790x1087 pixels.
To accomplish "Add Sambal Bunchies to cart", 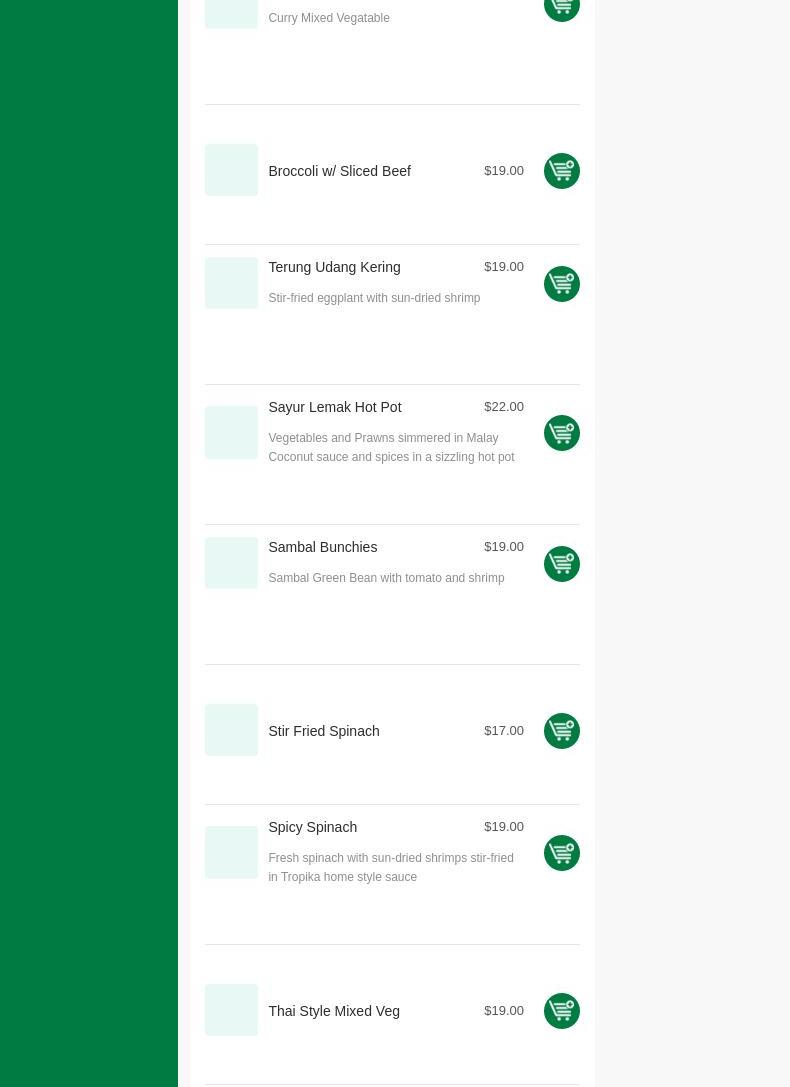I will click(x=561, y=564).
